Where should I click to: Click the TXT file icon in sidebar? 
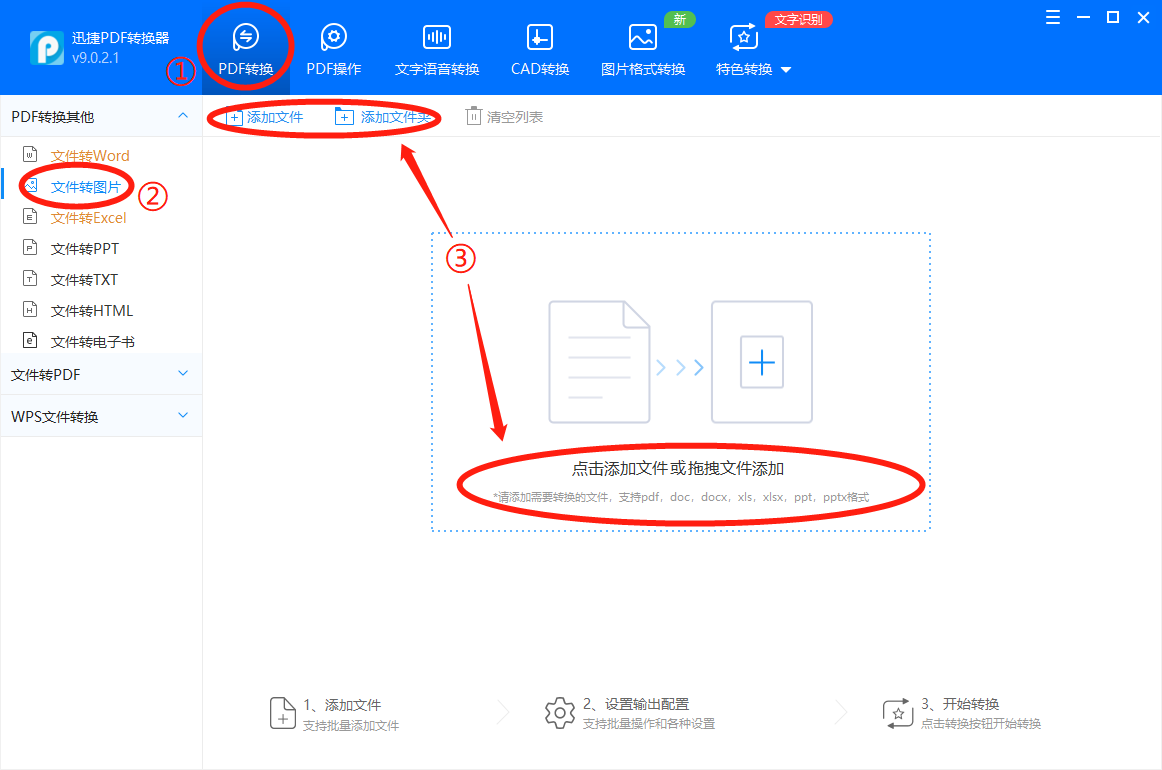(x=30, y=279)
